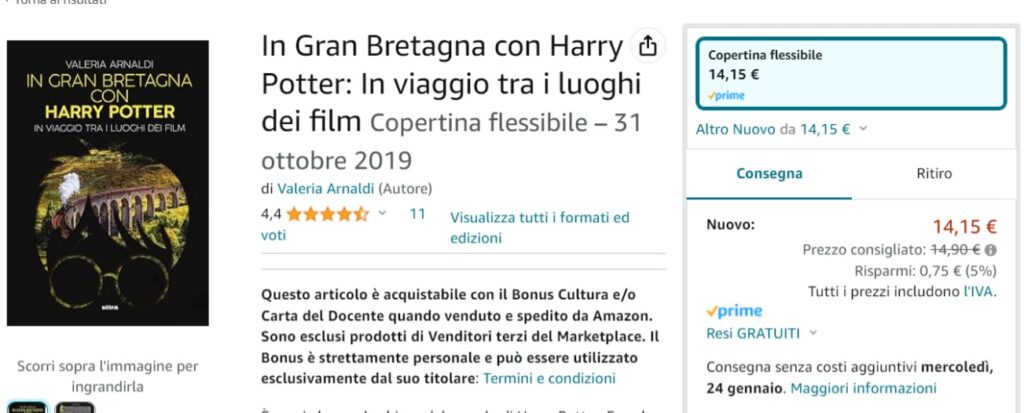Open the l'IVA link
This screenshot has height=413, width=1024.
click(980, 292)
